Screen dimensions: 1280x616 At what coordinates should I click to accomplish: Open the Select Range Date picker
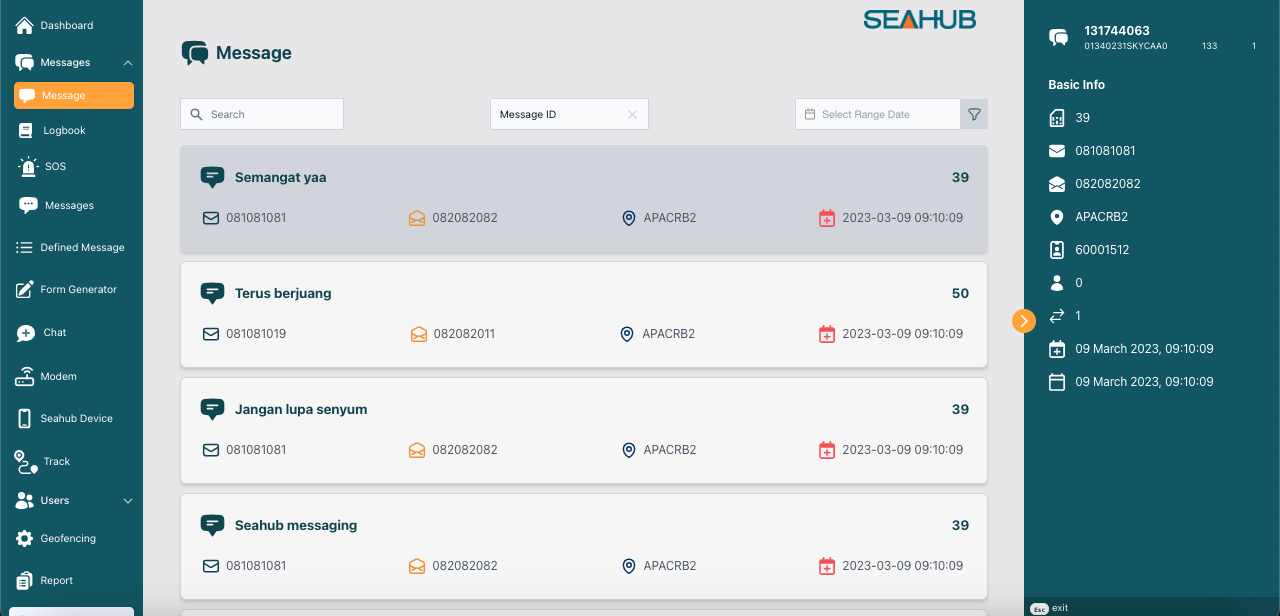click(x=878, y=115)
